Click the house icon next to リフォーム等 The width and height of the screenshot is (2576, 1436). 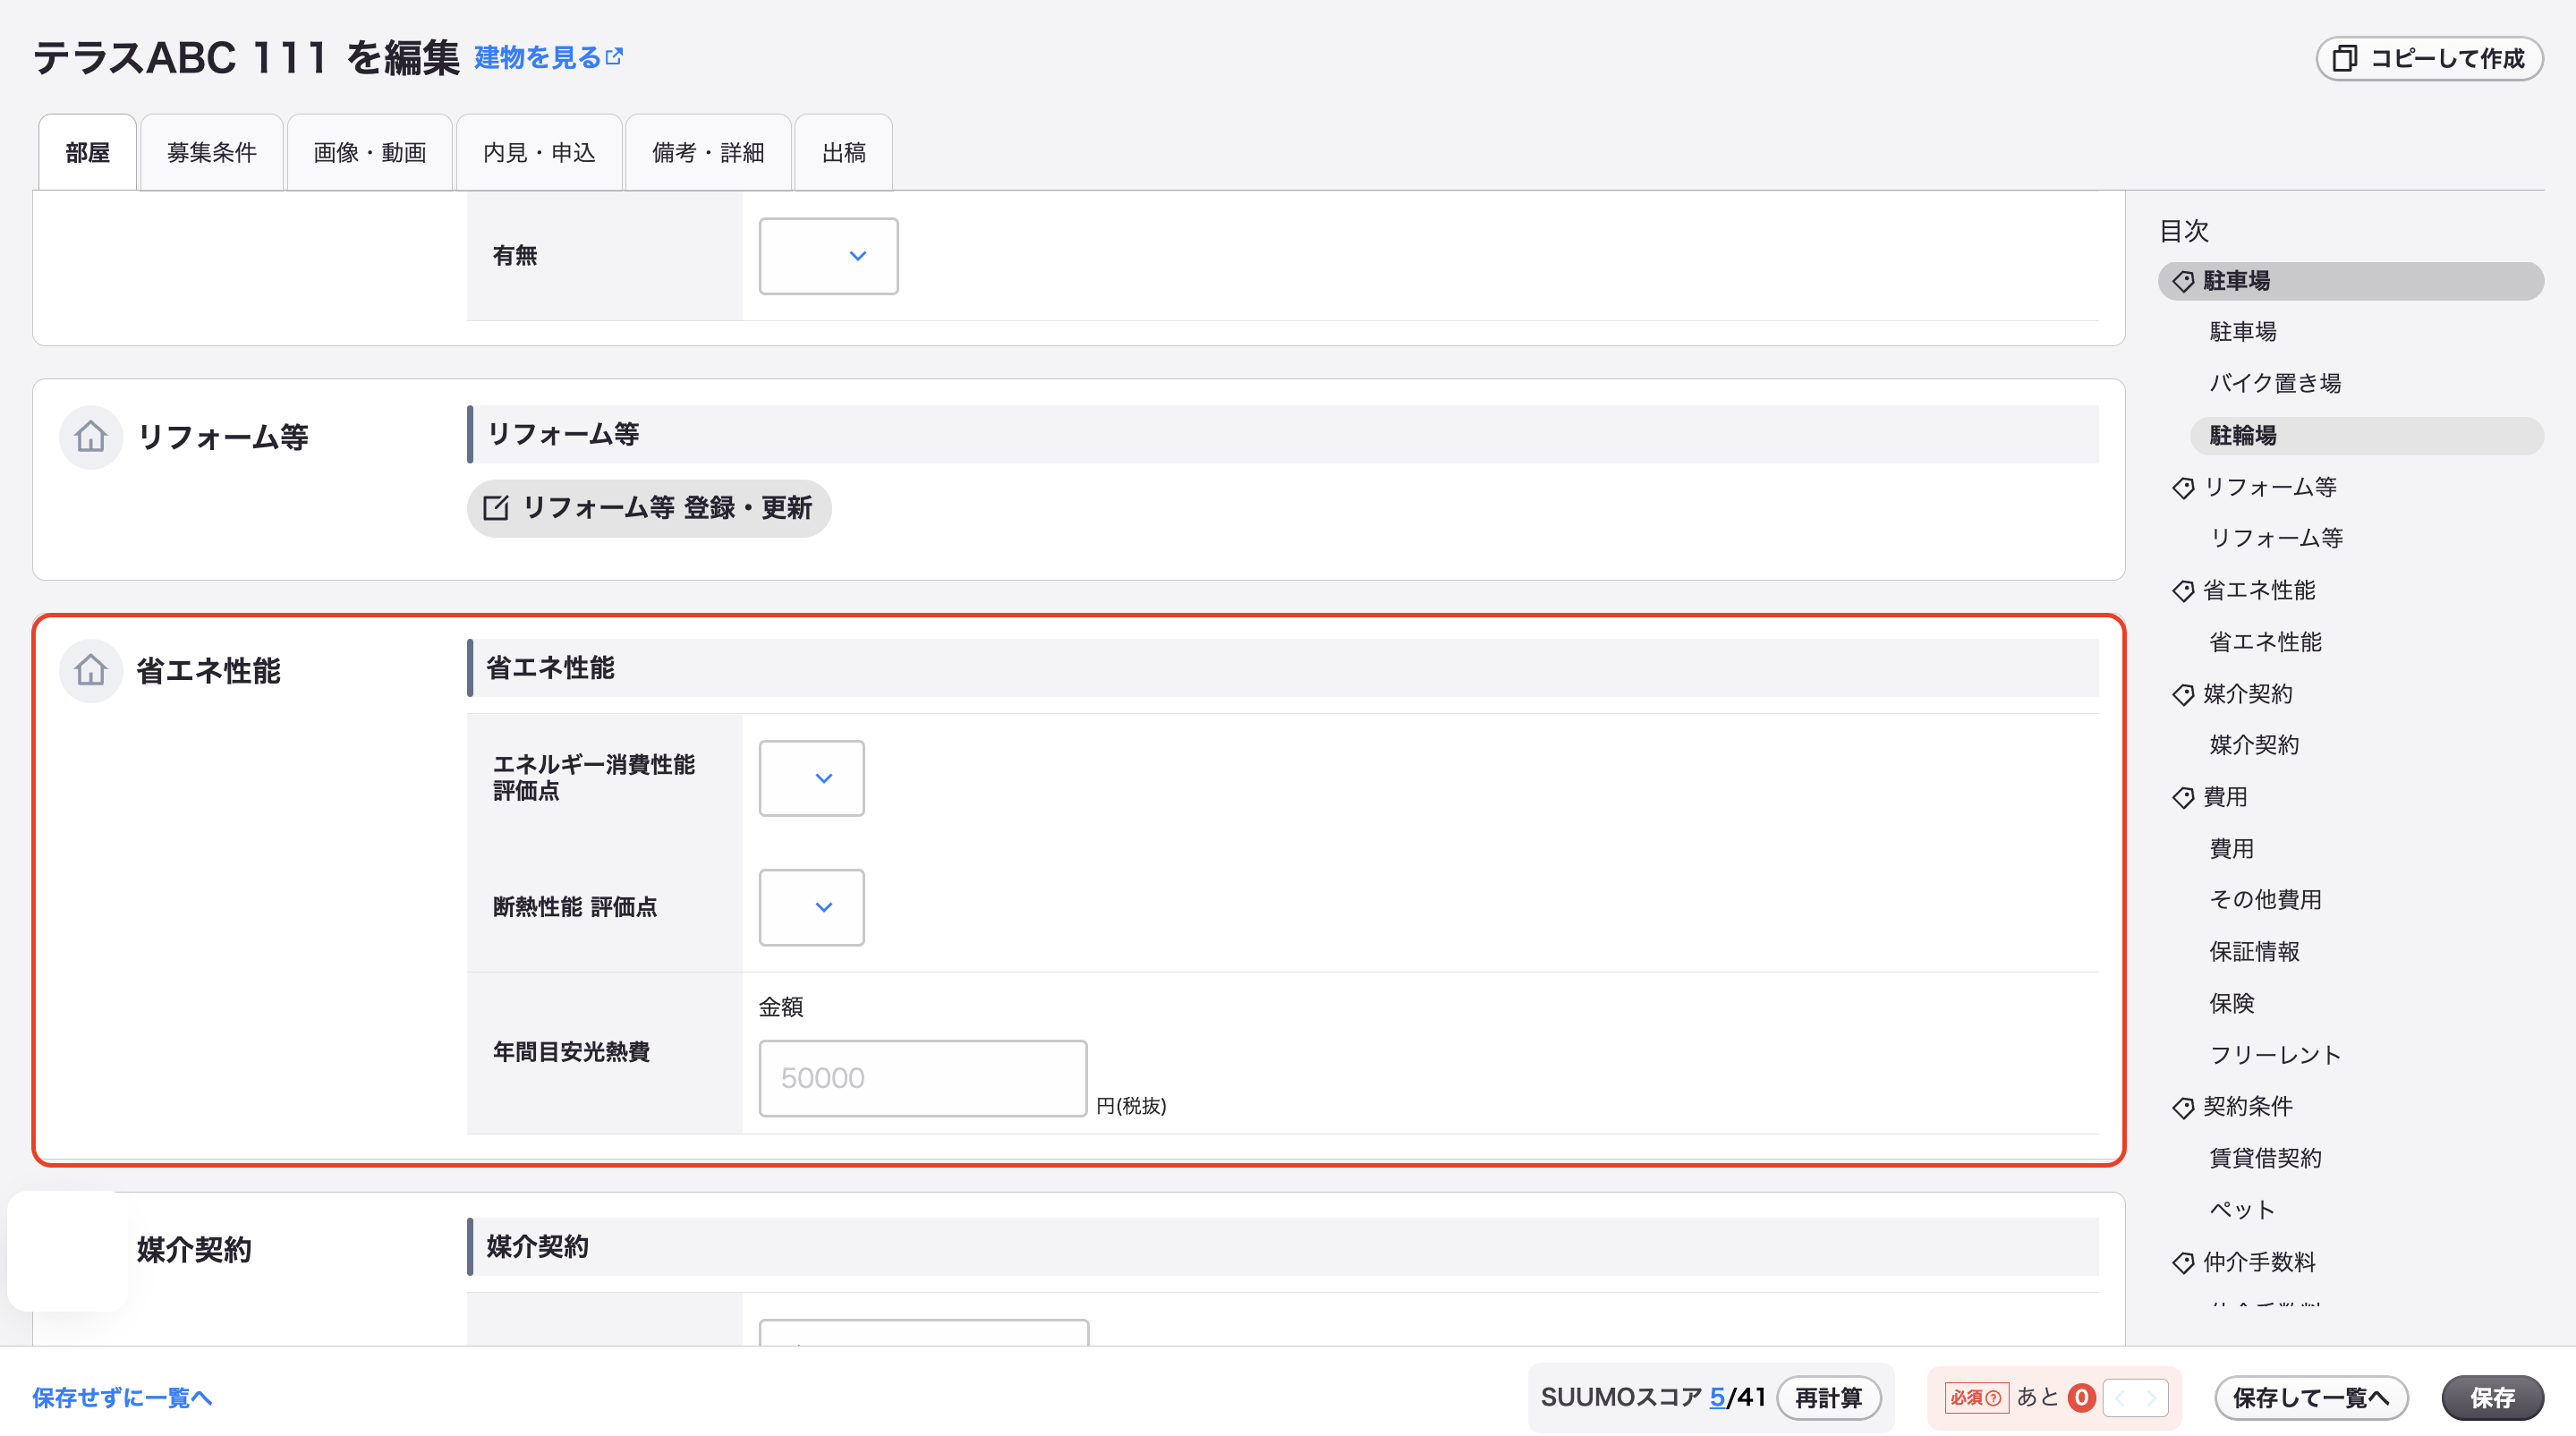click(90, 436)
